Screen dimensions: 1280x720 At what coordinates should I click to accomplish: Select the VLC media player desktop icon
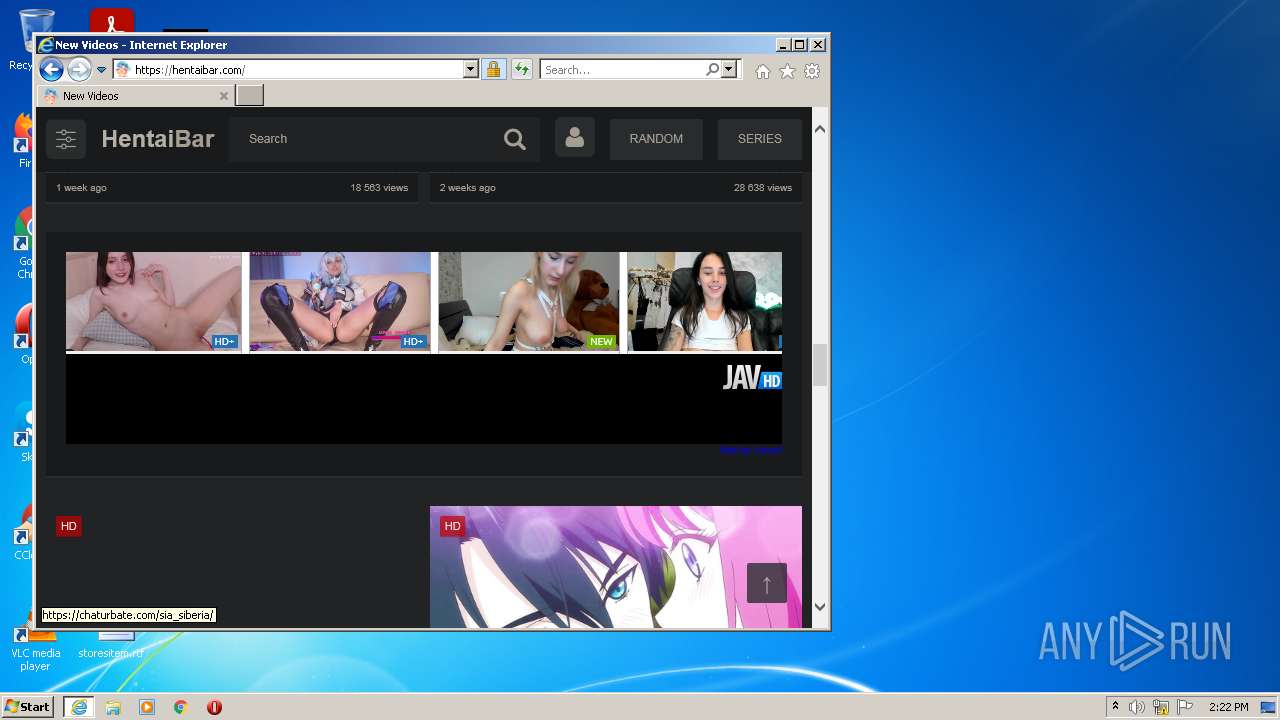pos(36,650)
